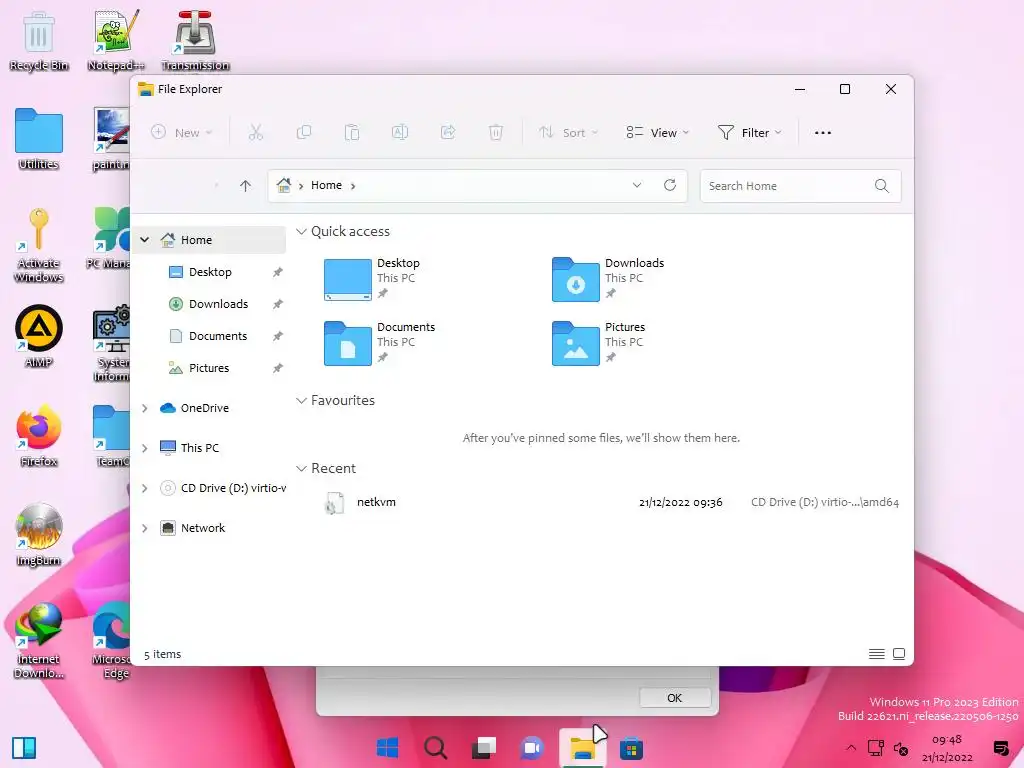
Task: Select the AIMP desktop shortcut
Action: (39, 336)
